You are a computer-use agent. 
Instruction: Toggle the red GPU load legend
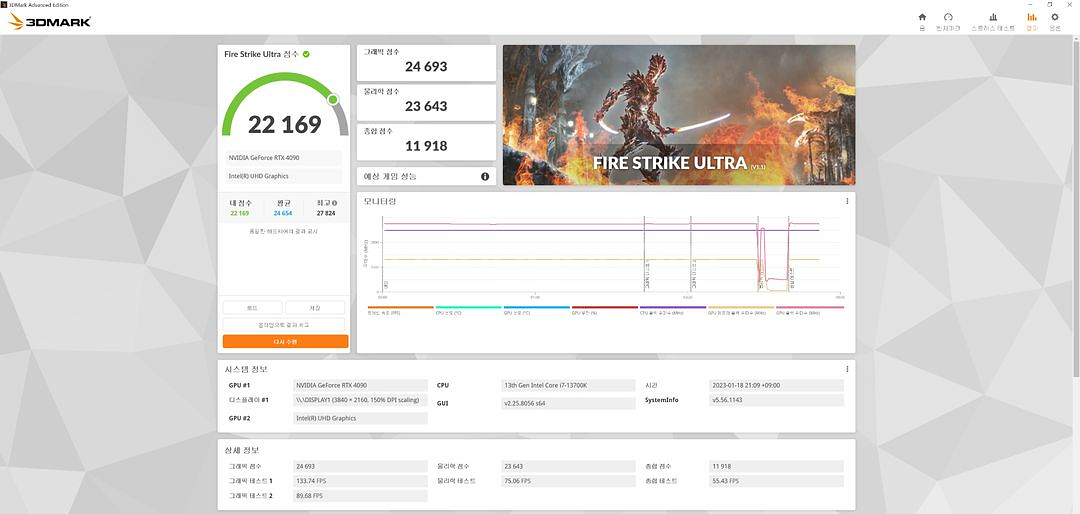click(604, 310)
